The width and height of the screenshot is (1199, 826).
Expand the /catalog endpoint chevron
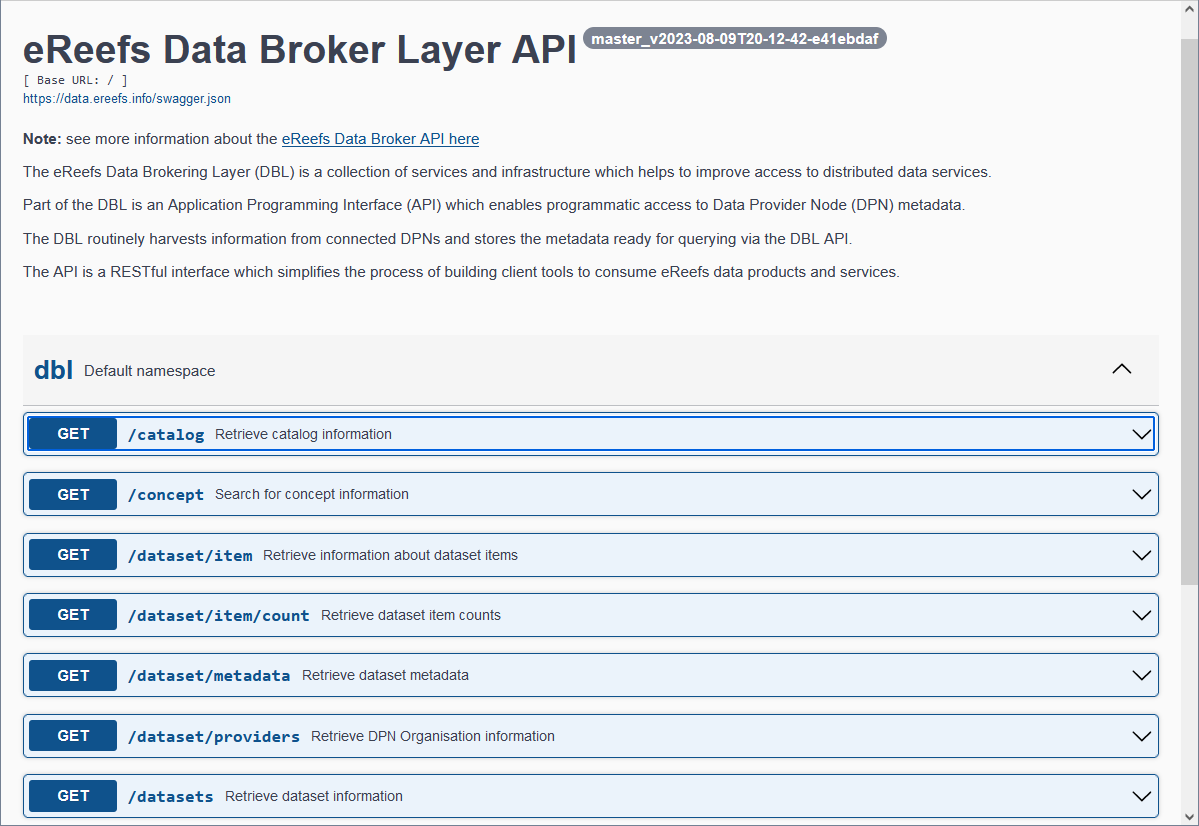pos(1141,434)
